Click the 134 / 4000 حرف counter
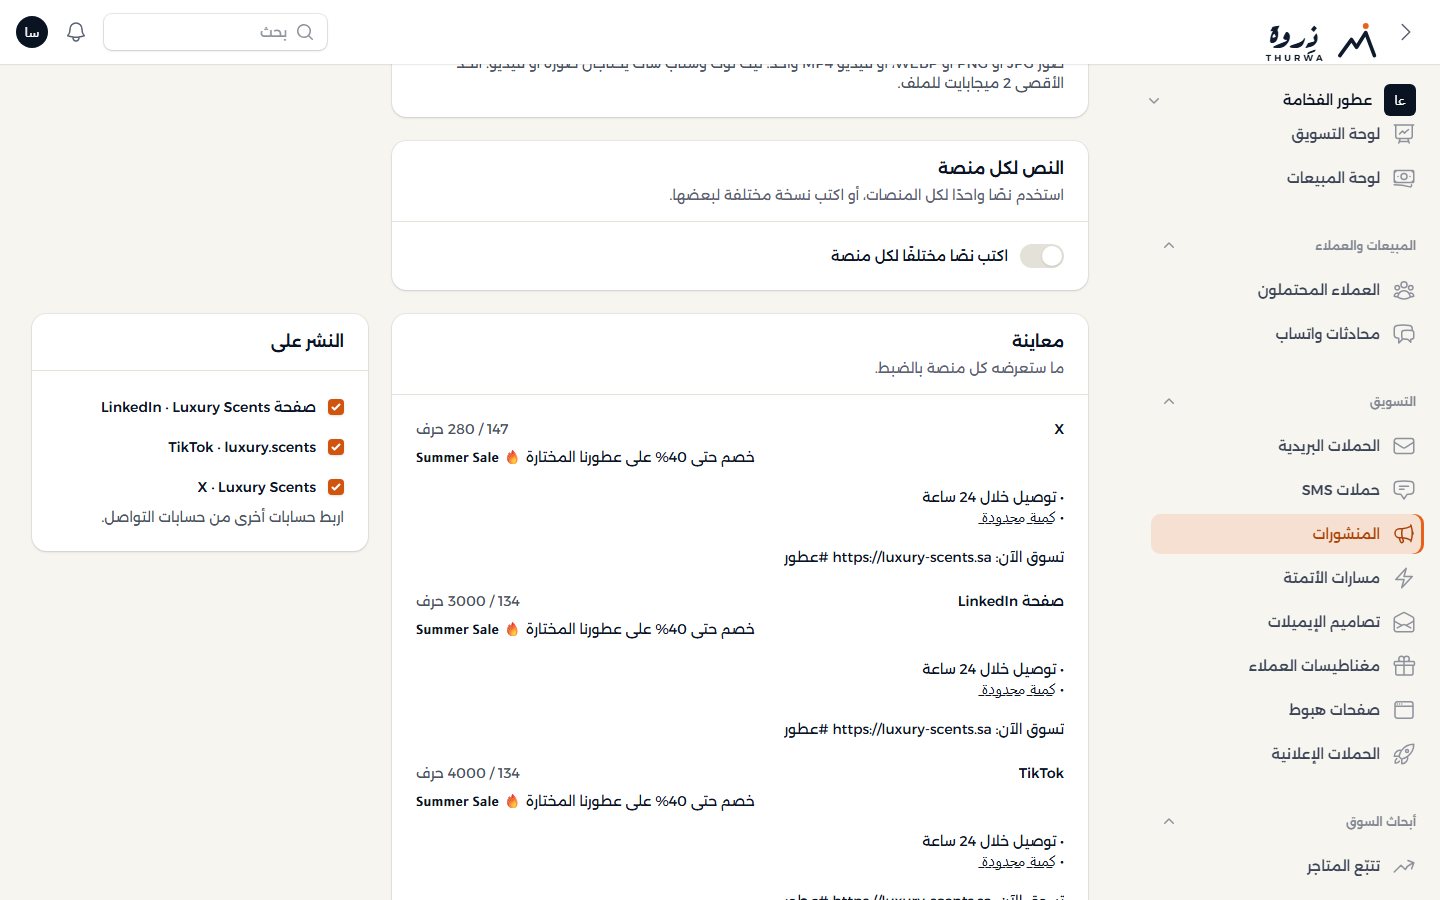Image resolution: width=1440 pixels, height=900 pixels. point(468,773)
